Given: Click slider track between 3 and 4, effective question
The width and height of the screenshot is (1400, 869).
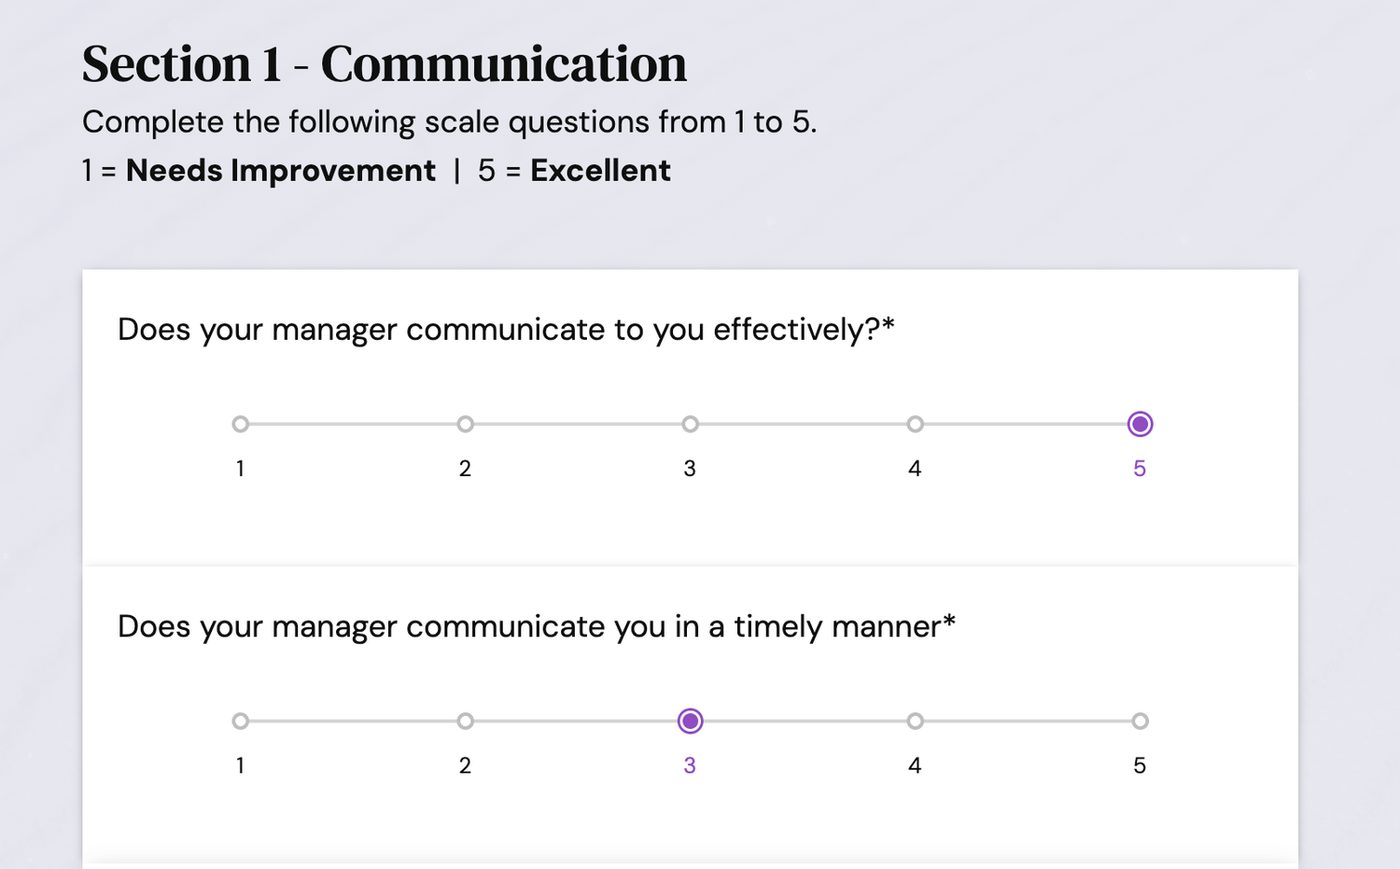Looking at the screenshot, I should click(x=802, y=424).
